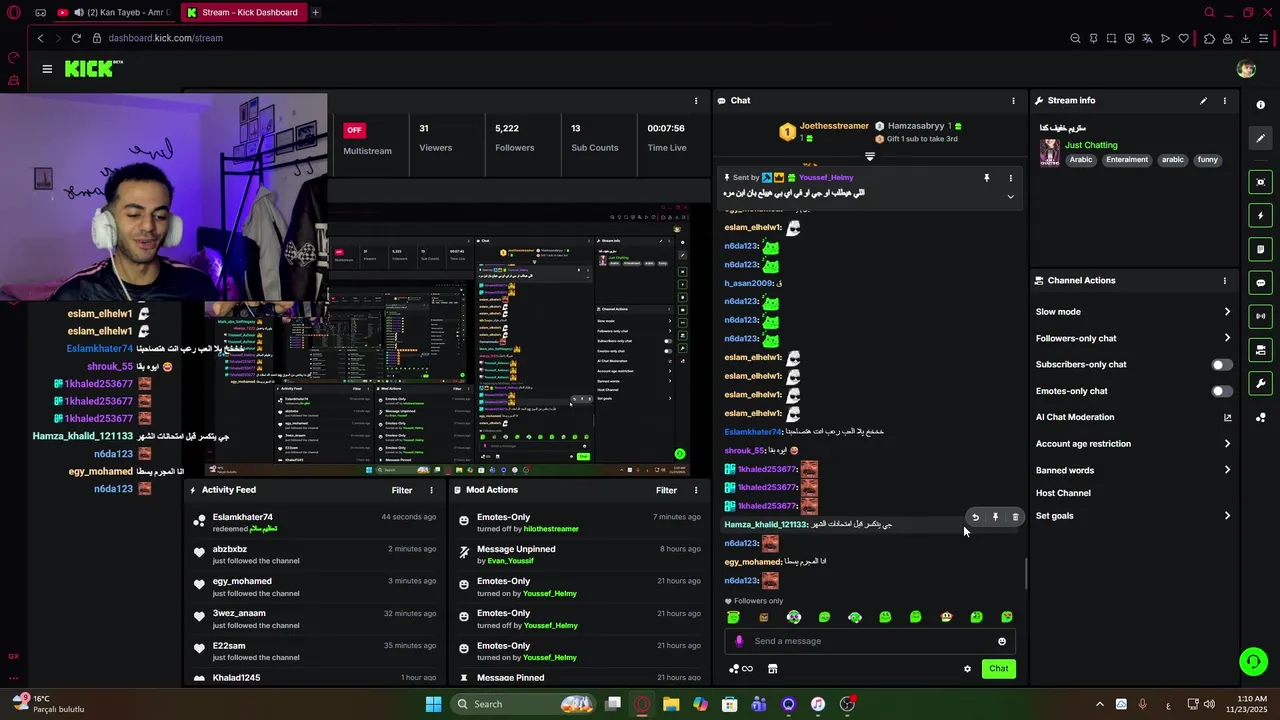Toggle Emotes-only chat switch
1280x720 pixels.
(x=1222, y=391)
